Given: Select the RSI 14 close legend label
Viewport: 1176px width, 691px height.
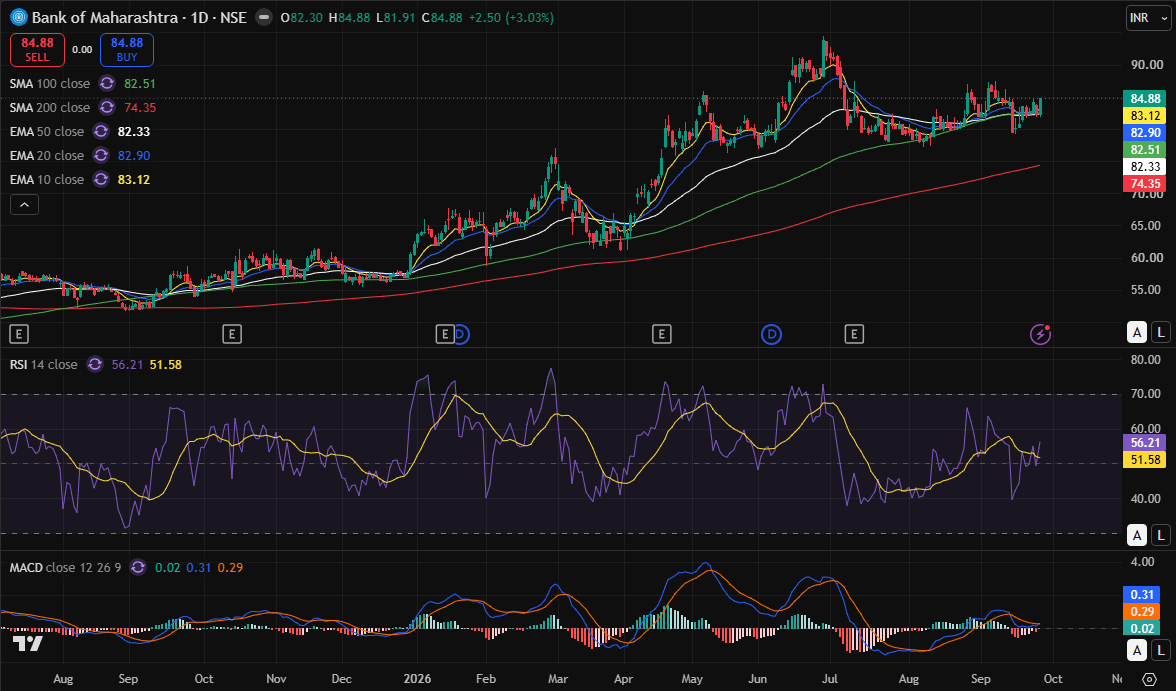Looking at the screenshot, I should point(44,365).
